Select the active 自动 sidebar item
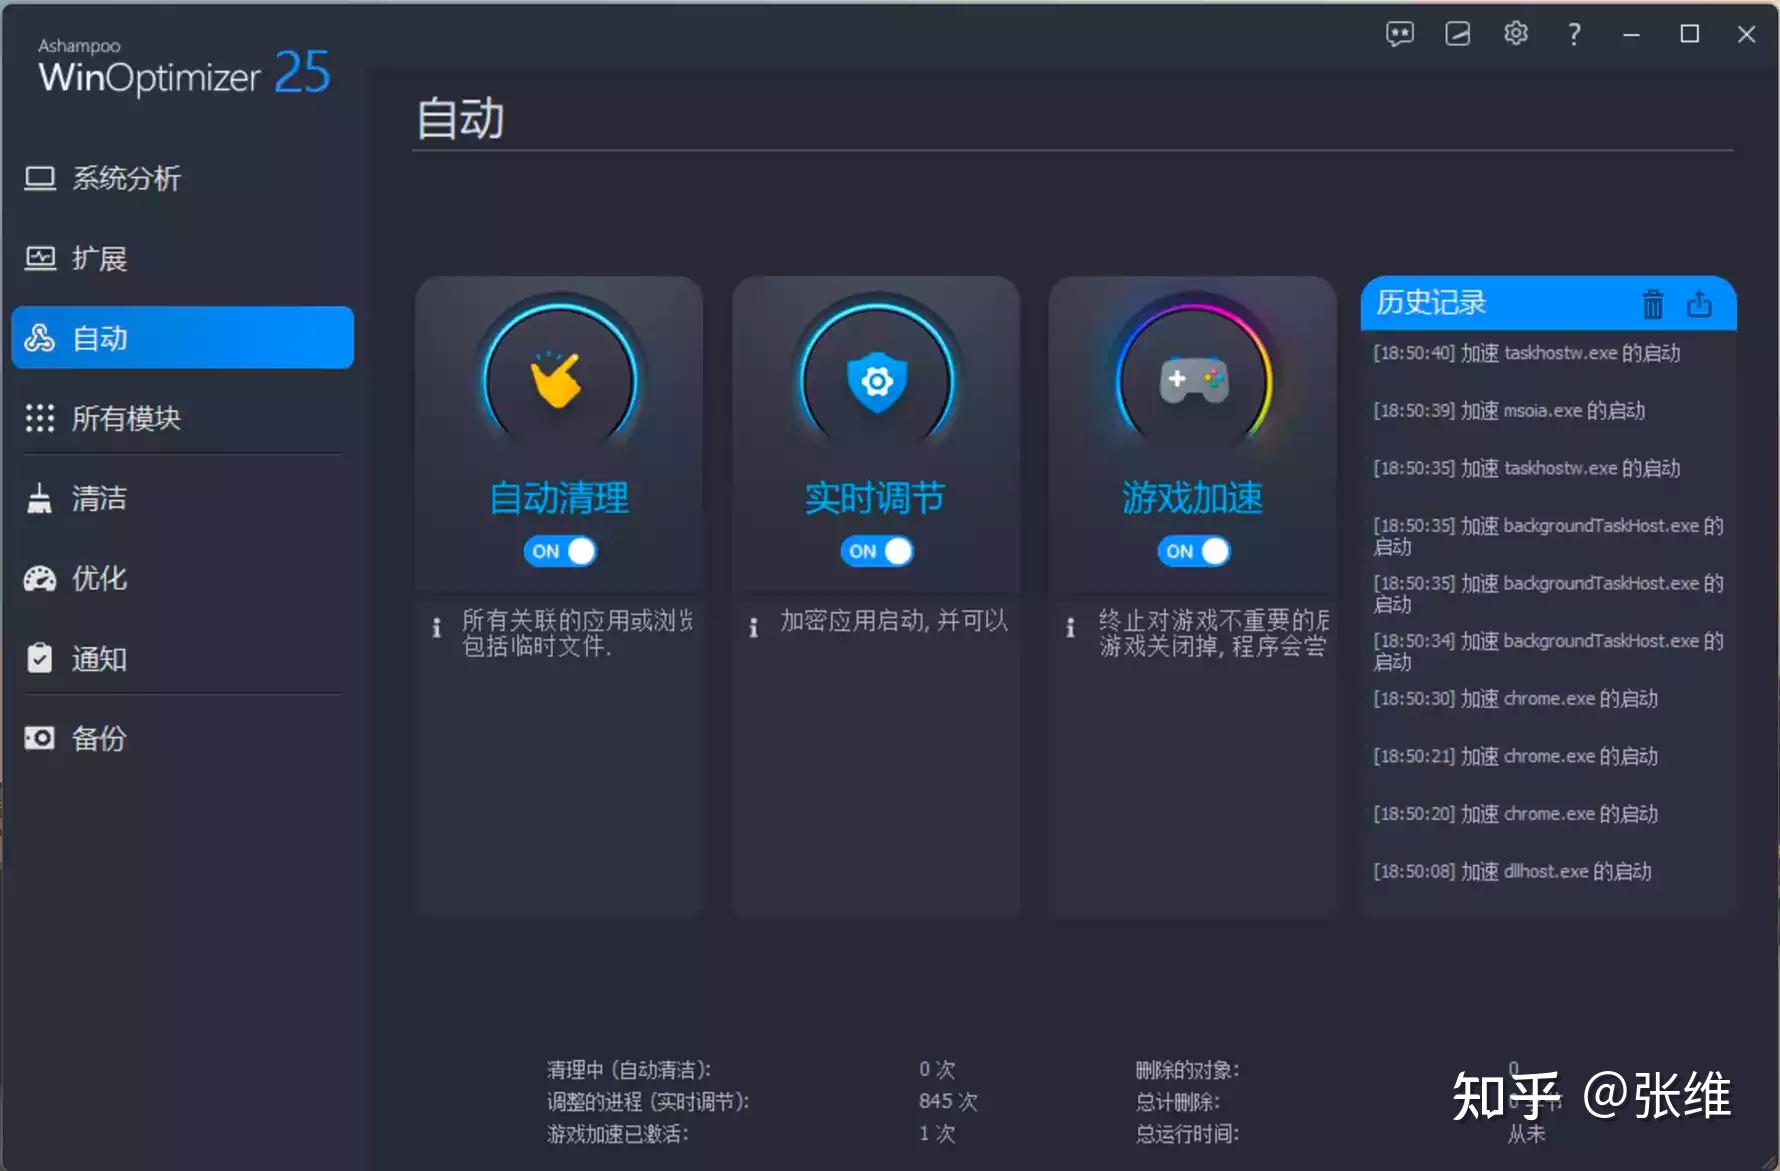1780x1171 pixels. 98,338
